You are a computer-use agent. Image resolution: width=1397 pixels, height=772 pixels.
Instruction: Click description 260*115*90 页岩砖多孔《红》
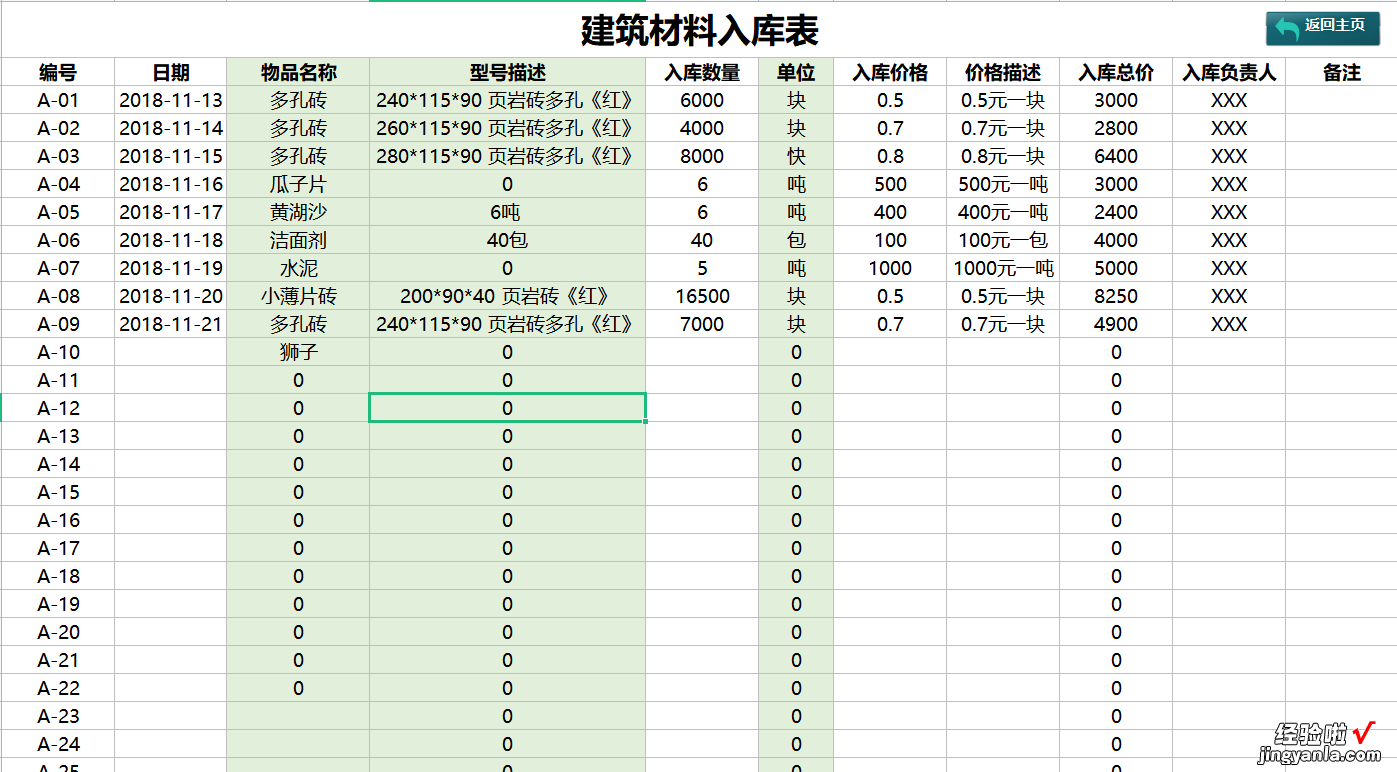(508, 128)
